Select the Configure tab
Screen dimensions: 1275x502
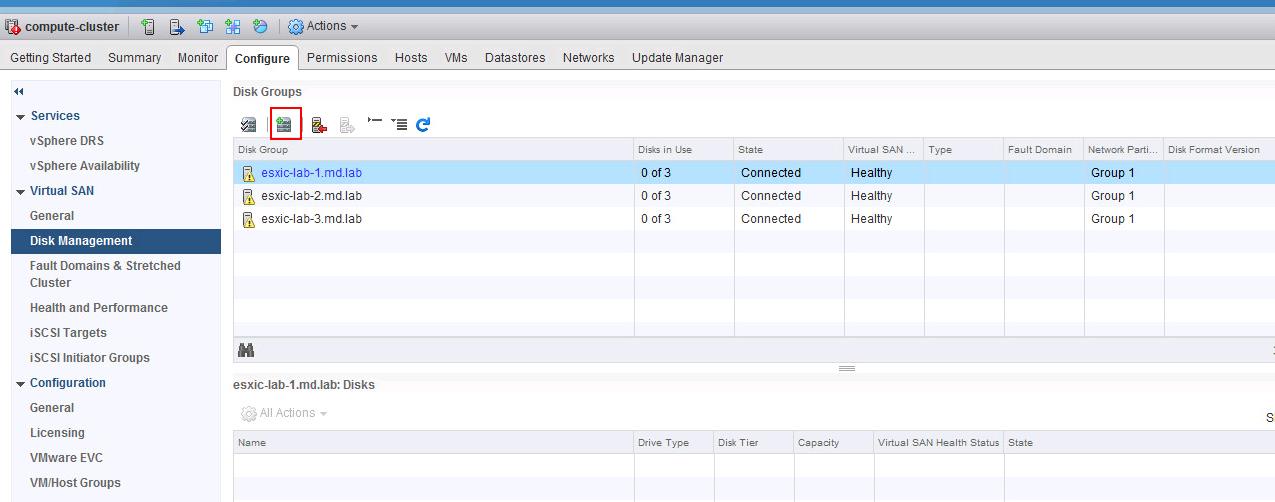262,59
